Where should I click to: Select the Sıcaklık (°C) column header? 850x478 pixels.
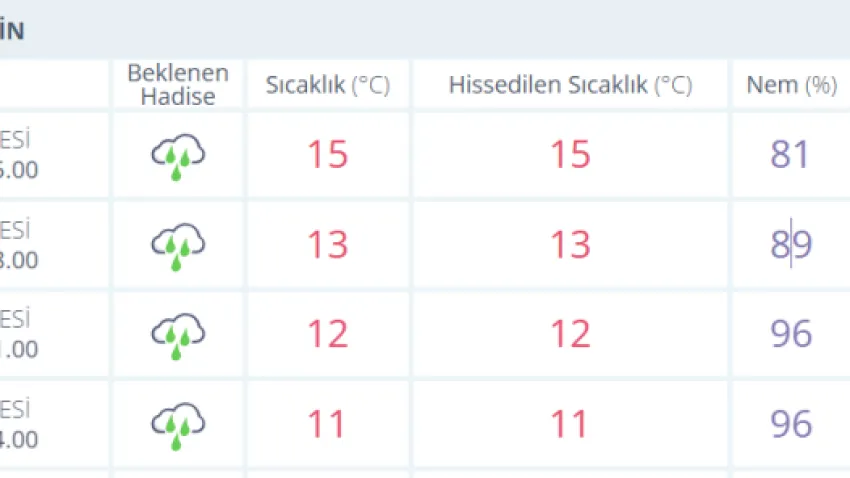[327, 85]
